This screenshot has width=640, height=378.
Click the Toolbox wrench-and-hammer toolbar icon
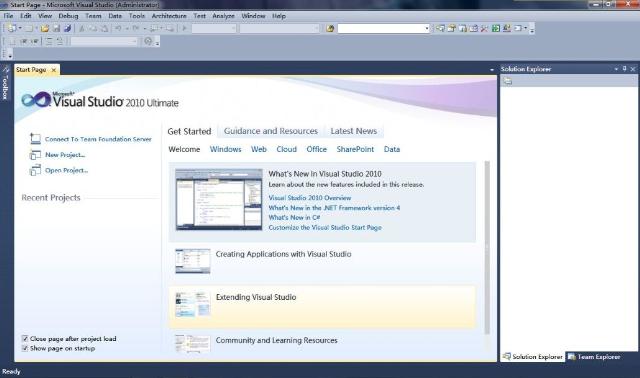tap(484, 28)
